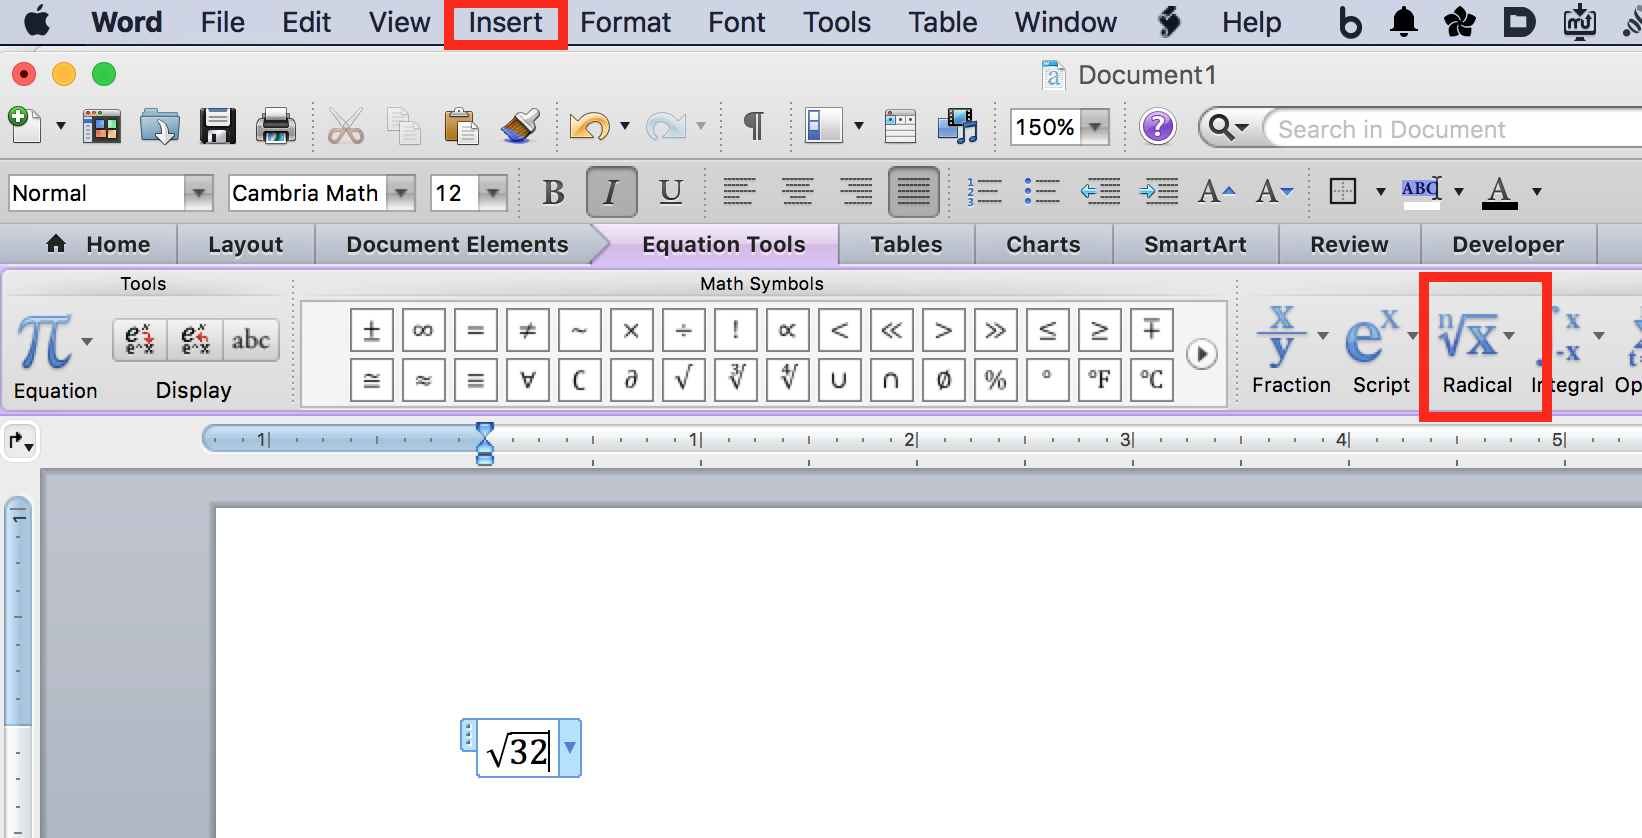The image size is (1642, 838).
Task: Click the Cut scissors icon
Action: 346,127
